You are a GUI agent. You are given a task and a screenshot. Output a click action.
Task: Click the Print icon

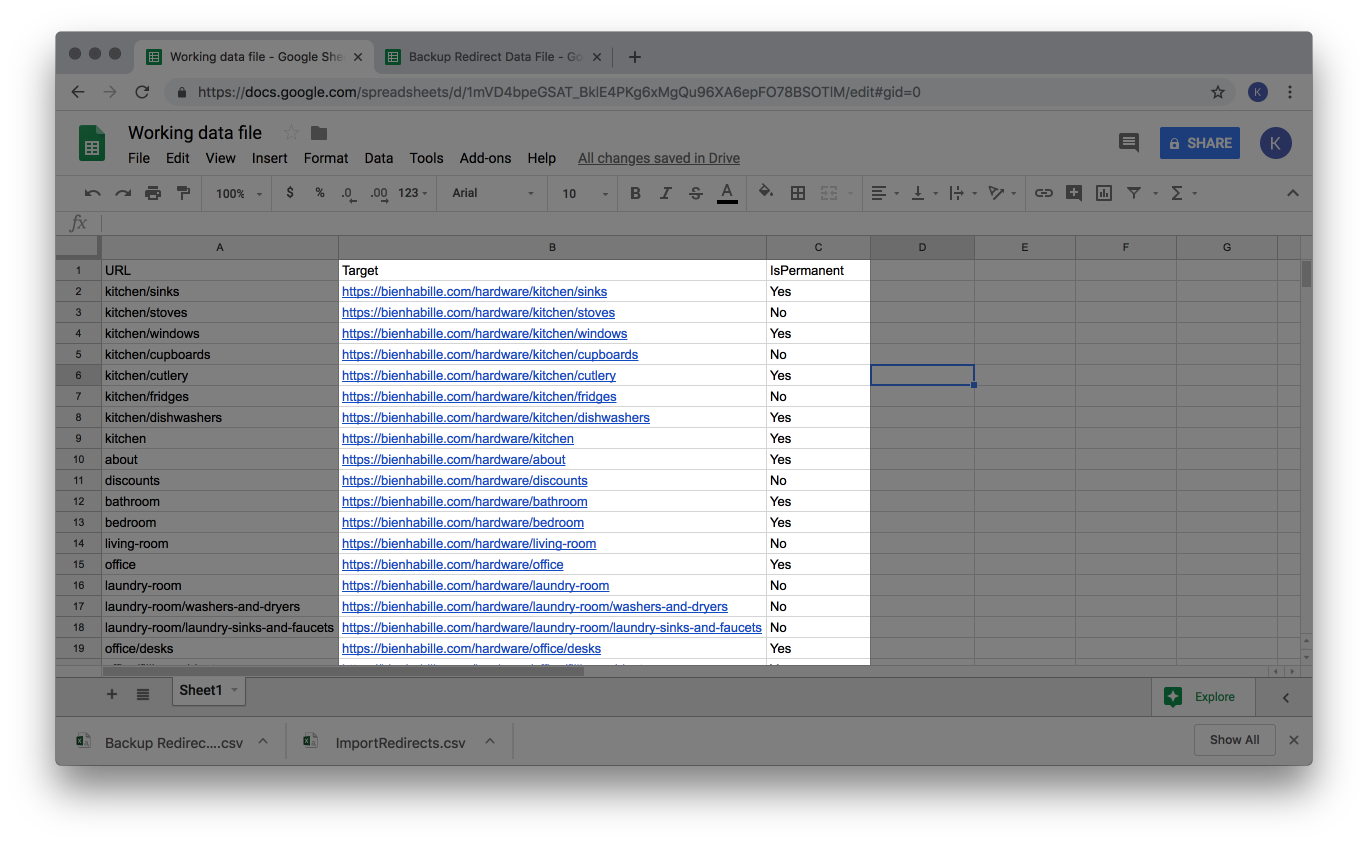click(153, 193)
